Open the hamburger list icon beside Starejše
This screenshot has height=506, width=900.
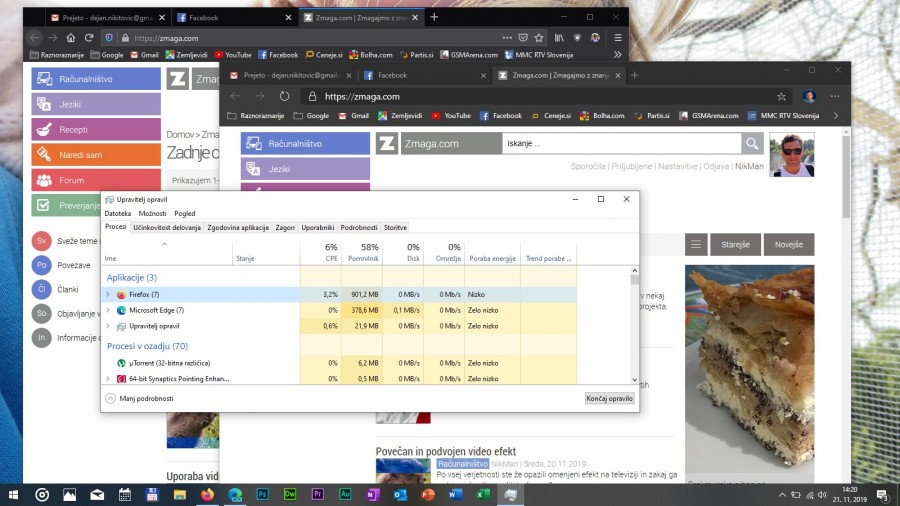pyautogui.click(x=697, y=245)
